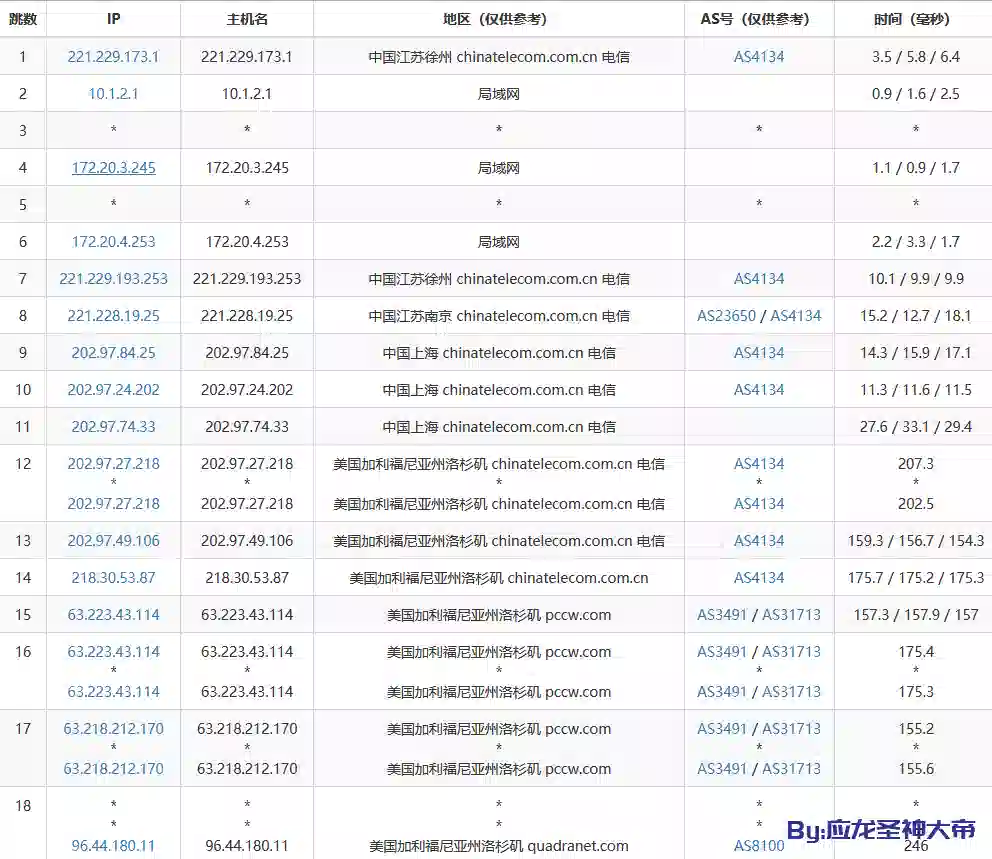Open IP link 202.97.49.106
Viewport: 992px width, 859px height.
(x=113, y=541)
